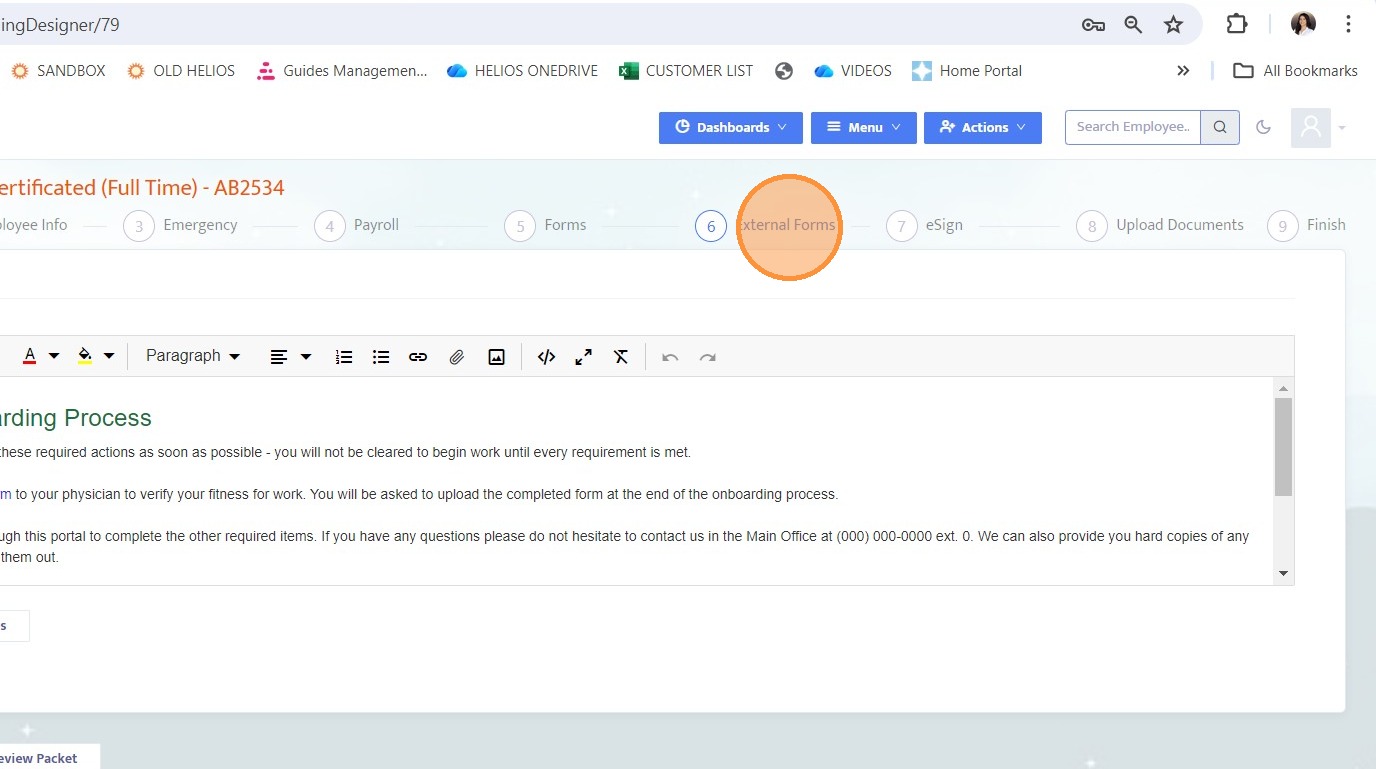Go to step 9 Finish

pyautogui.click(x=1306, y=225)
